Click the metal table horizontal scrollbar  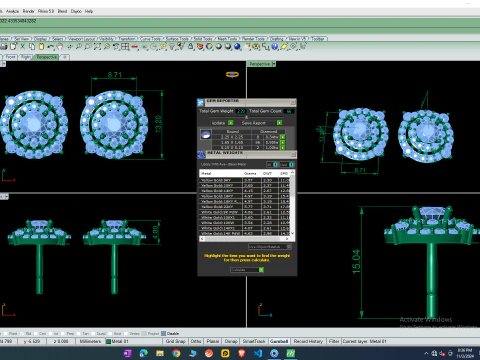[x=245, y=239]
